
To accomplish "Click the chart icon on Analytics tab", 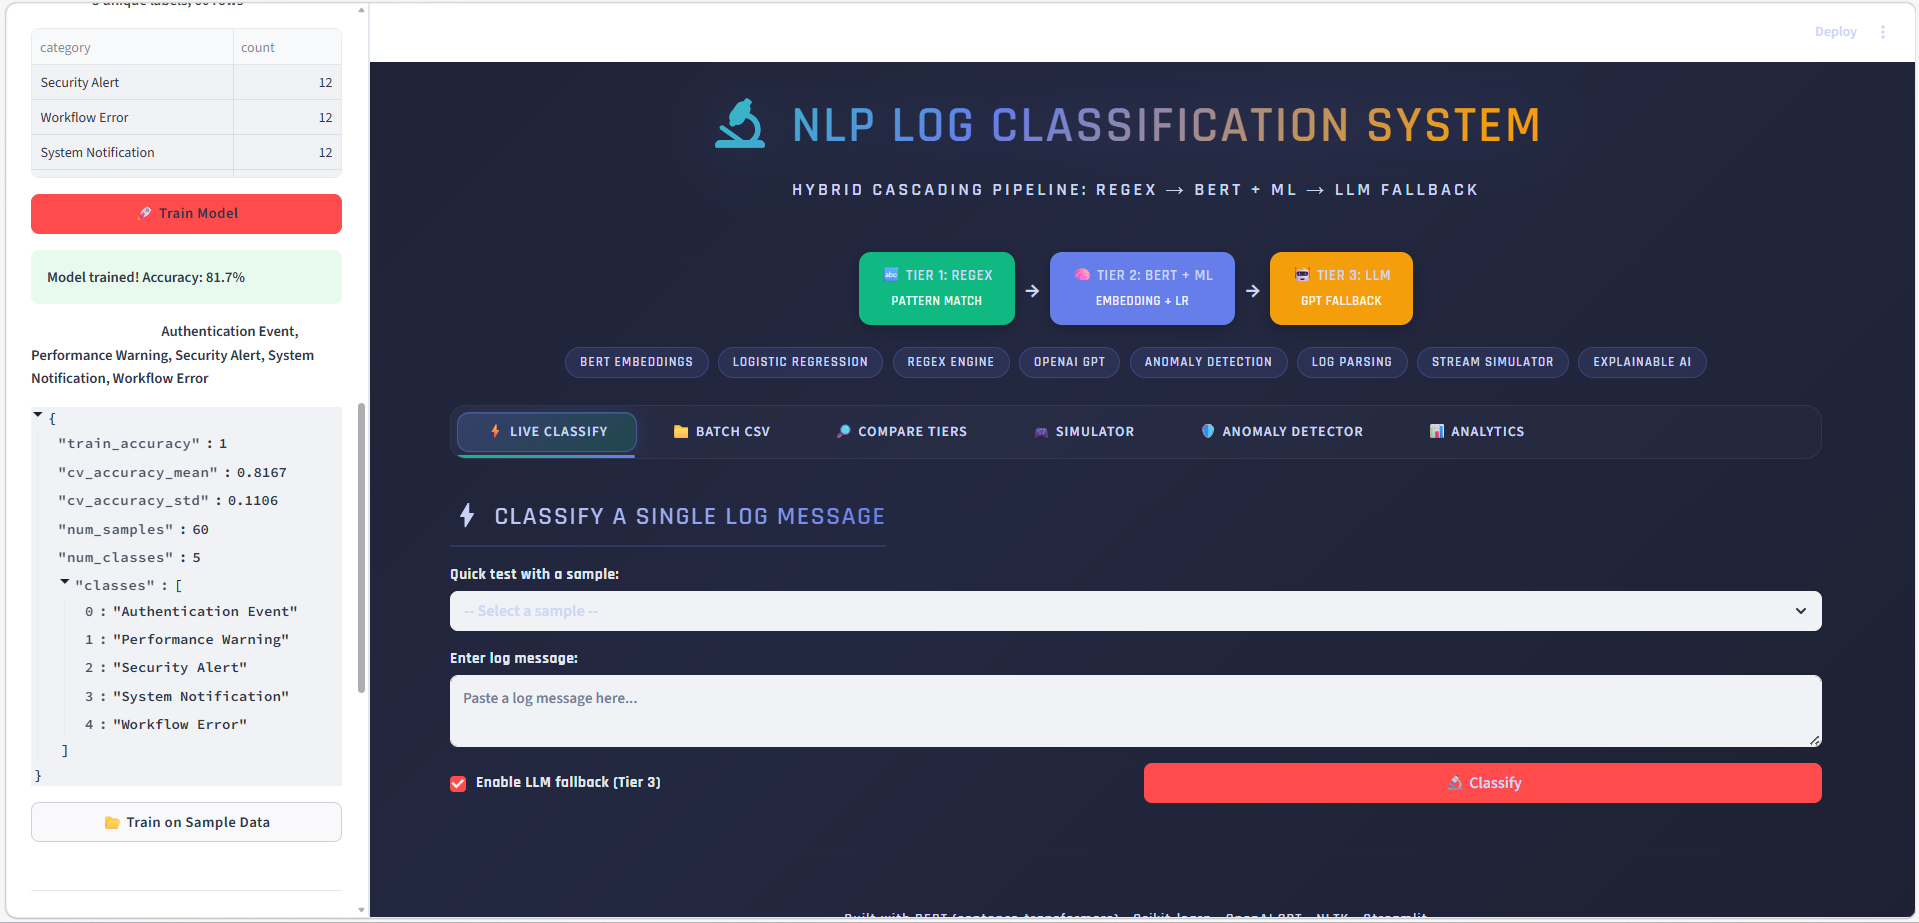I will pyautogui.click(x=1437, y=432).
